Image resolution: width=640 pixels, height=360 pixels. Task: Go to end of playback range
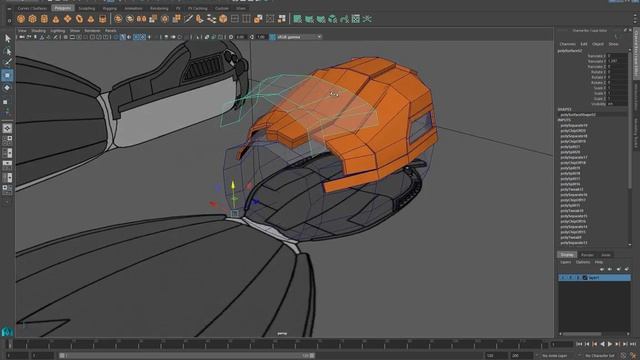click(633, 344)
